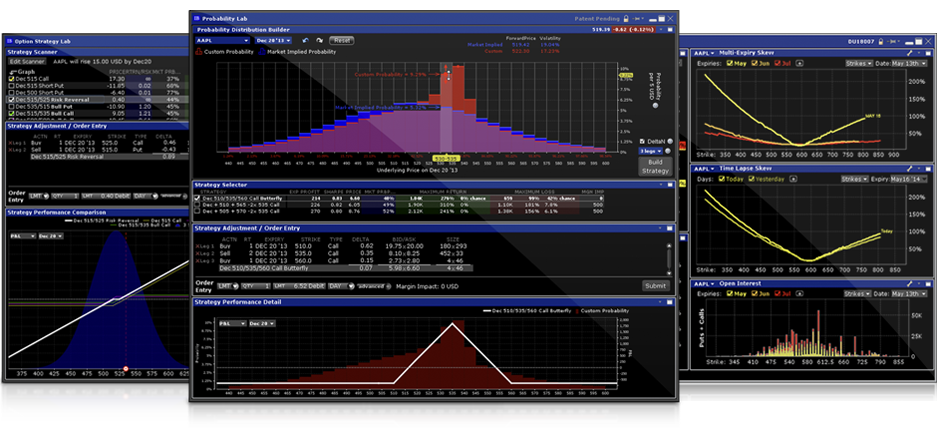Click the wrench icon in the Time Lapse Skew panel
Screen dimensions: 940x440
point(909,170)
